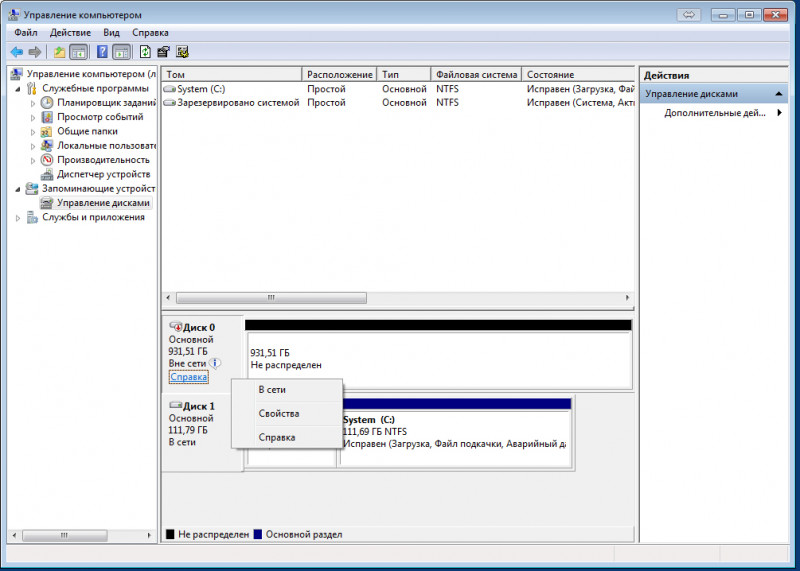Choose Свойства from the context menu
The width and height of the screenshot is (800, 571).
[x=278, y=414]
